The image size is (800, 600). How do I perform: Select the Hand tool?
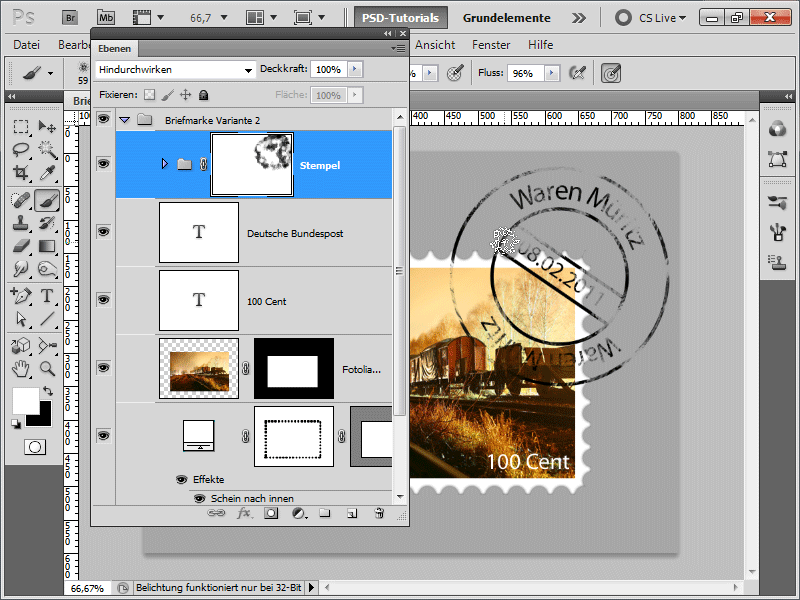[20, 368]
